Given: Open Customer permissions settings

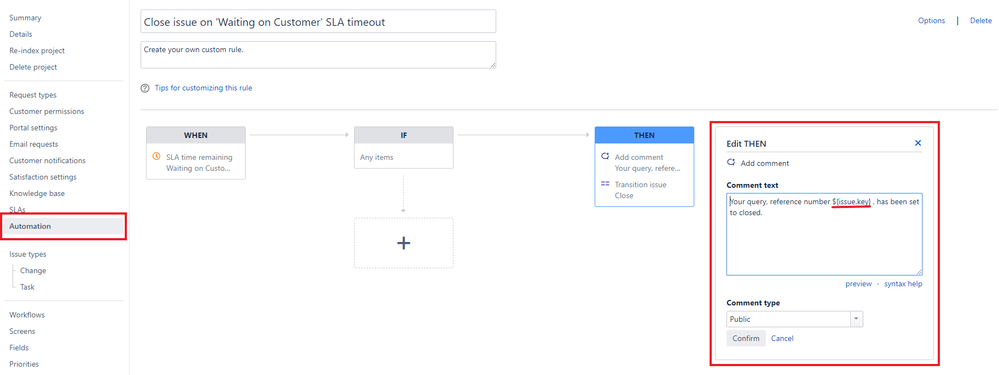Looking at the screenshot, I should pyautogui.click(x=47, y=111).
